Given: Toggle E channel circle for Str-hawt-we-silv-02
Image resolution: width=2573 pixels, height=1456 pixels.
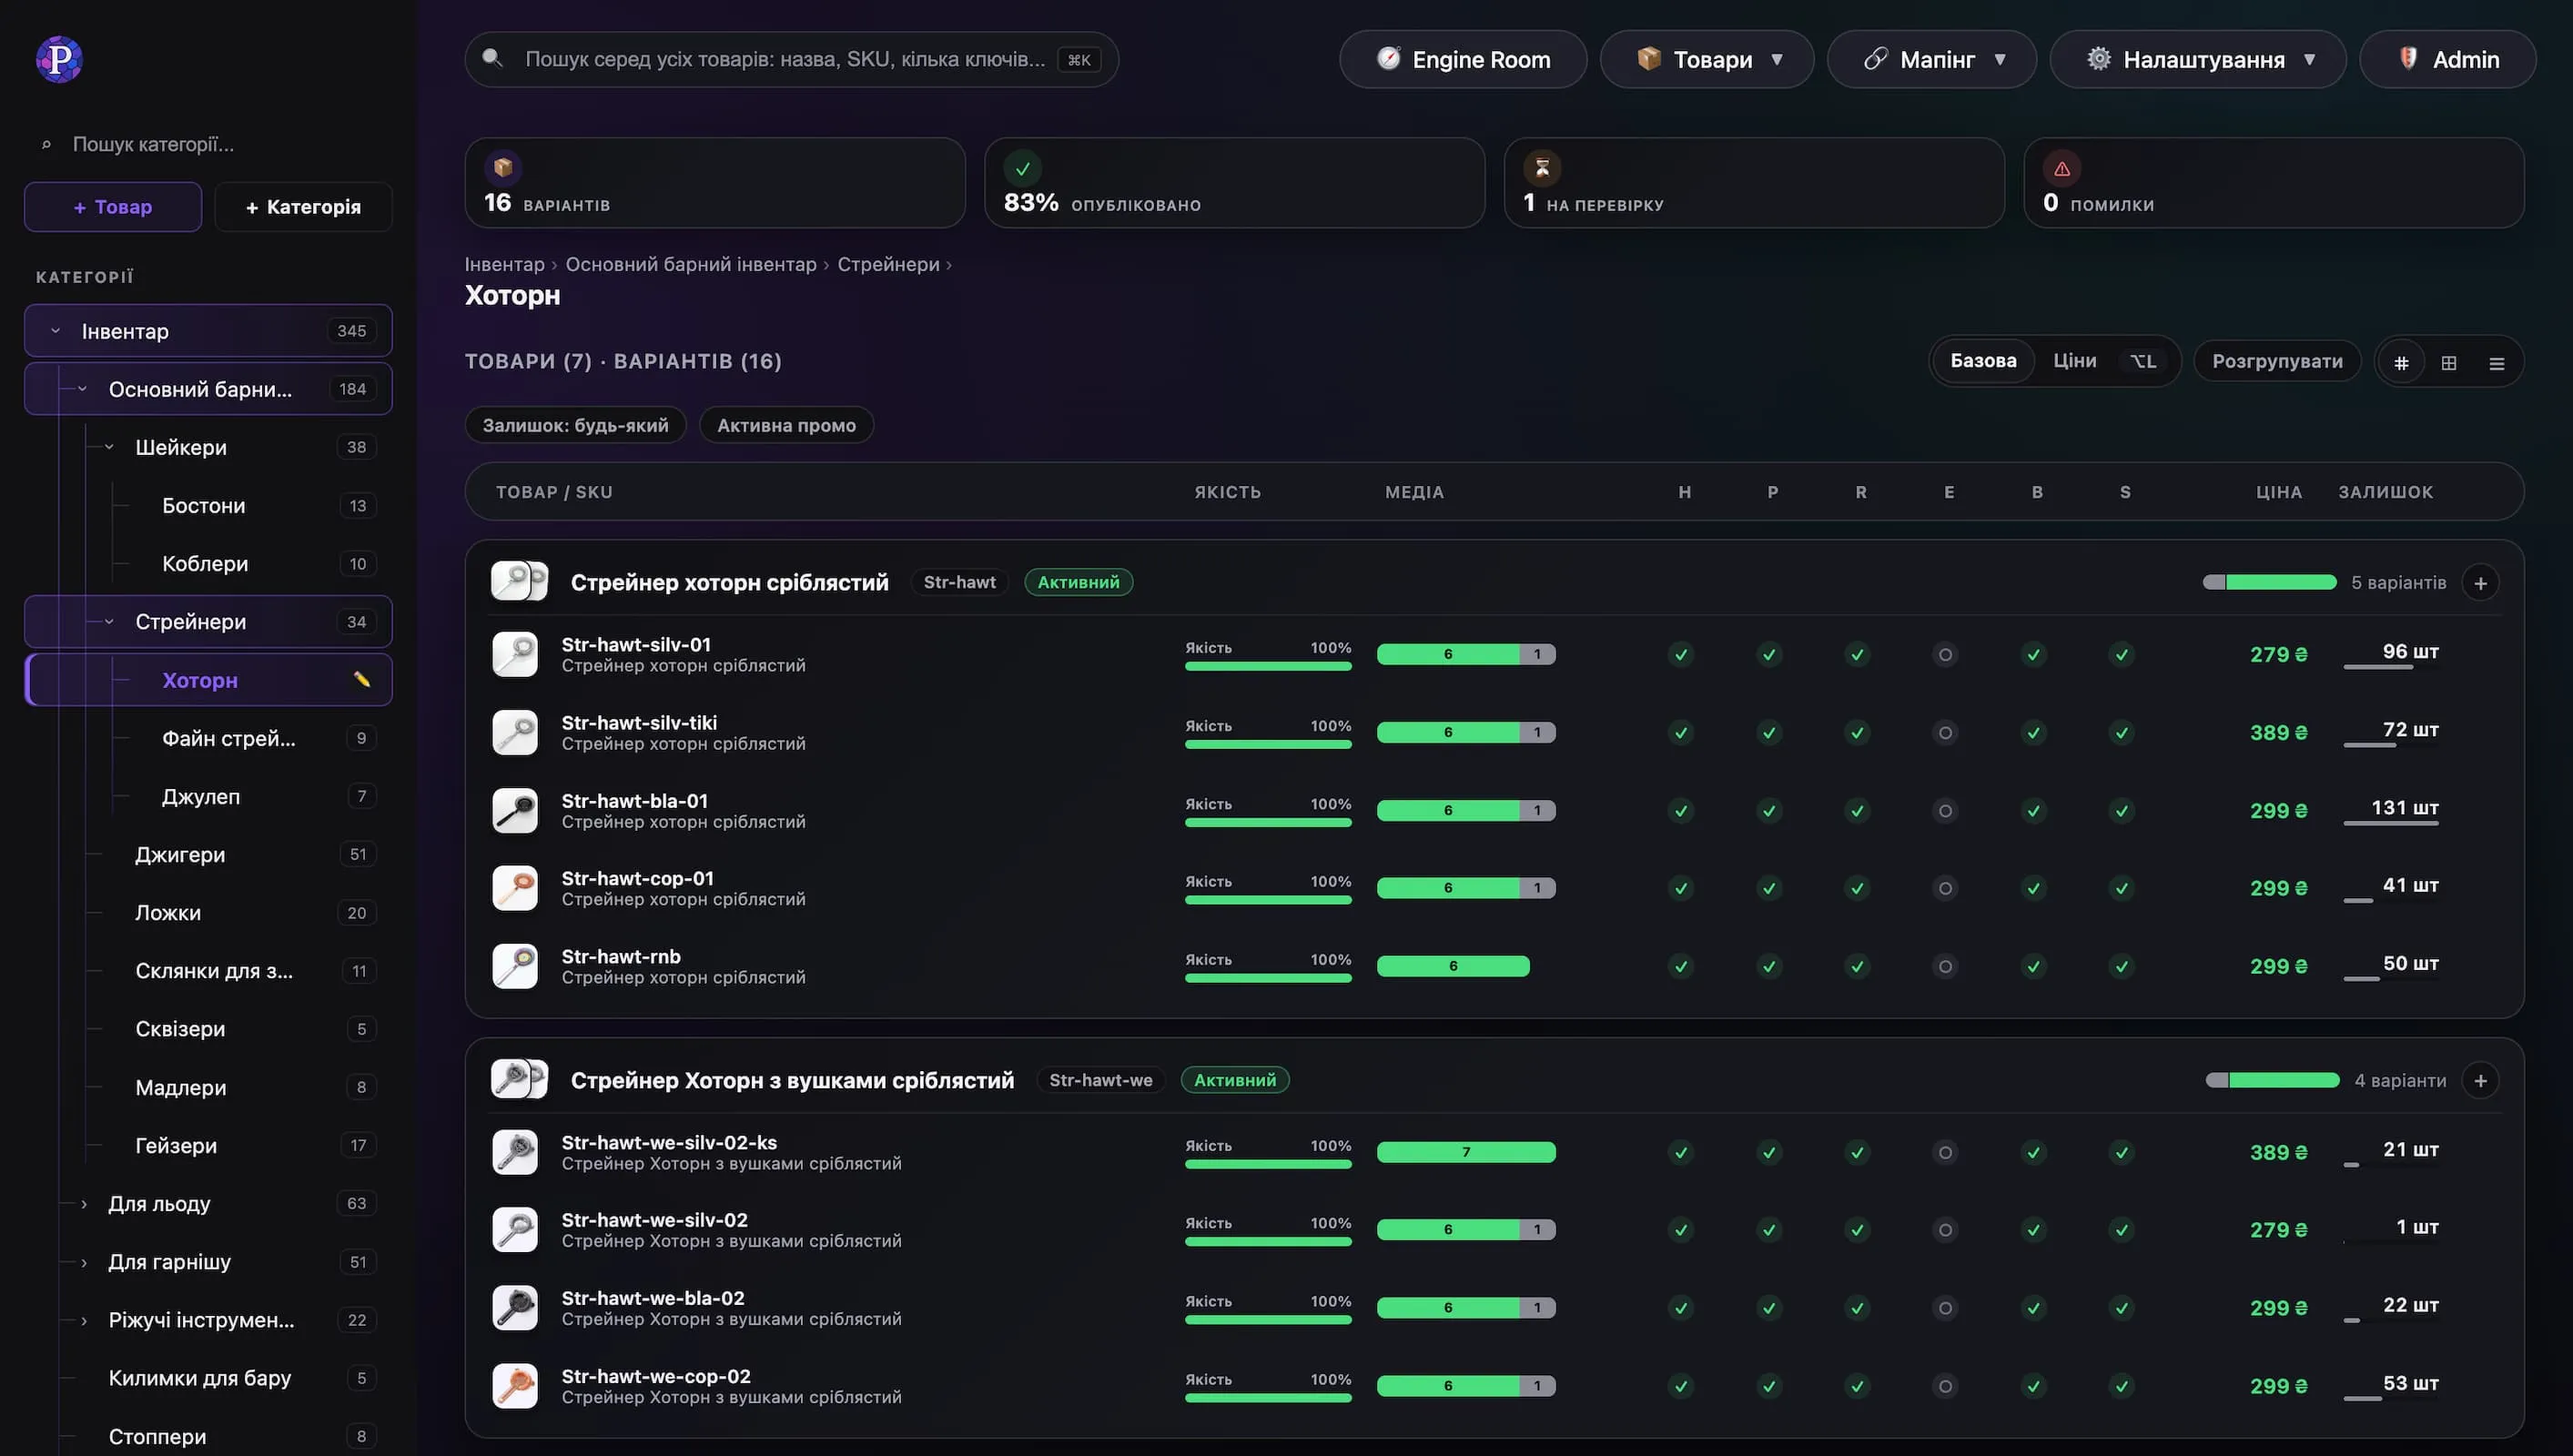Looking at the screenshot, I should [1945, 1230].
